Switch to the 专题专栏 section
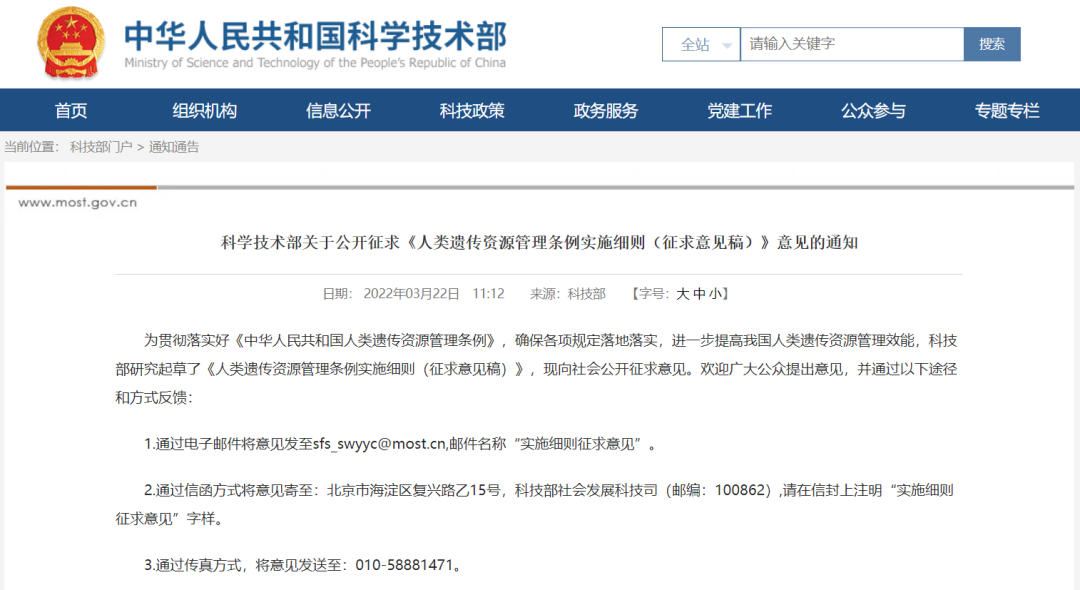Viewport: 1080px width, 590px height. [x=1007, y=111]
